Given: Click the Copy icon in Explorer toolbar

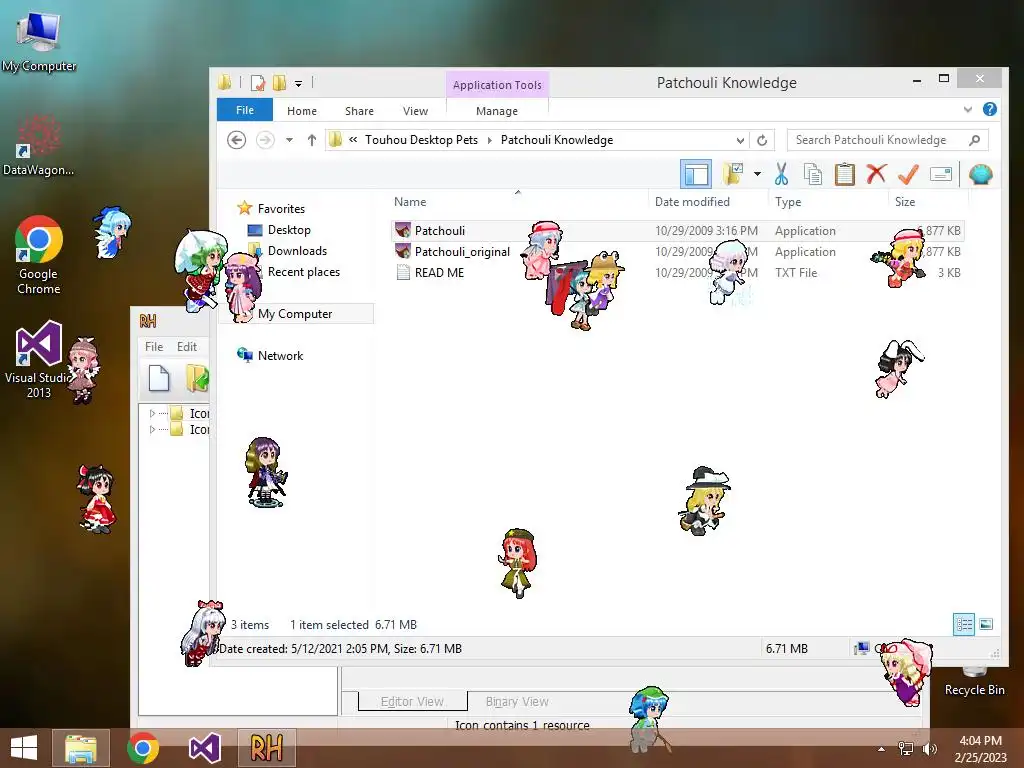Looking at the screenshot, I should (x=813, y=174).
